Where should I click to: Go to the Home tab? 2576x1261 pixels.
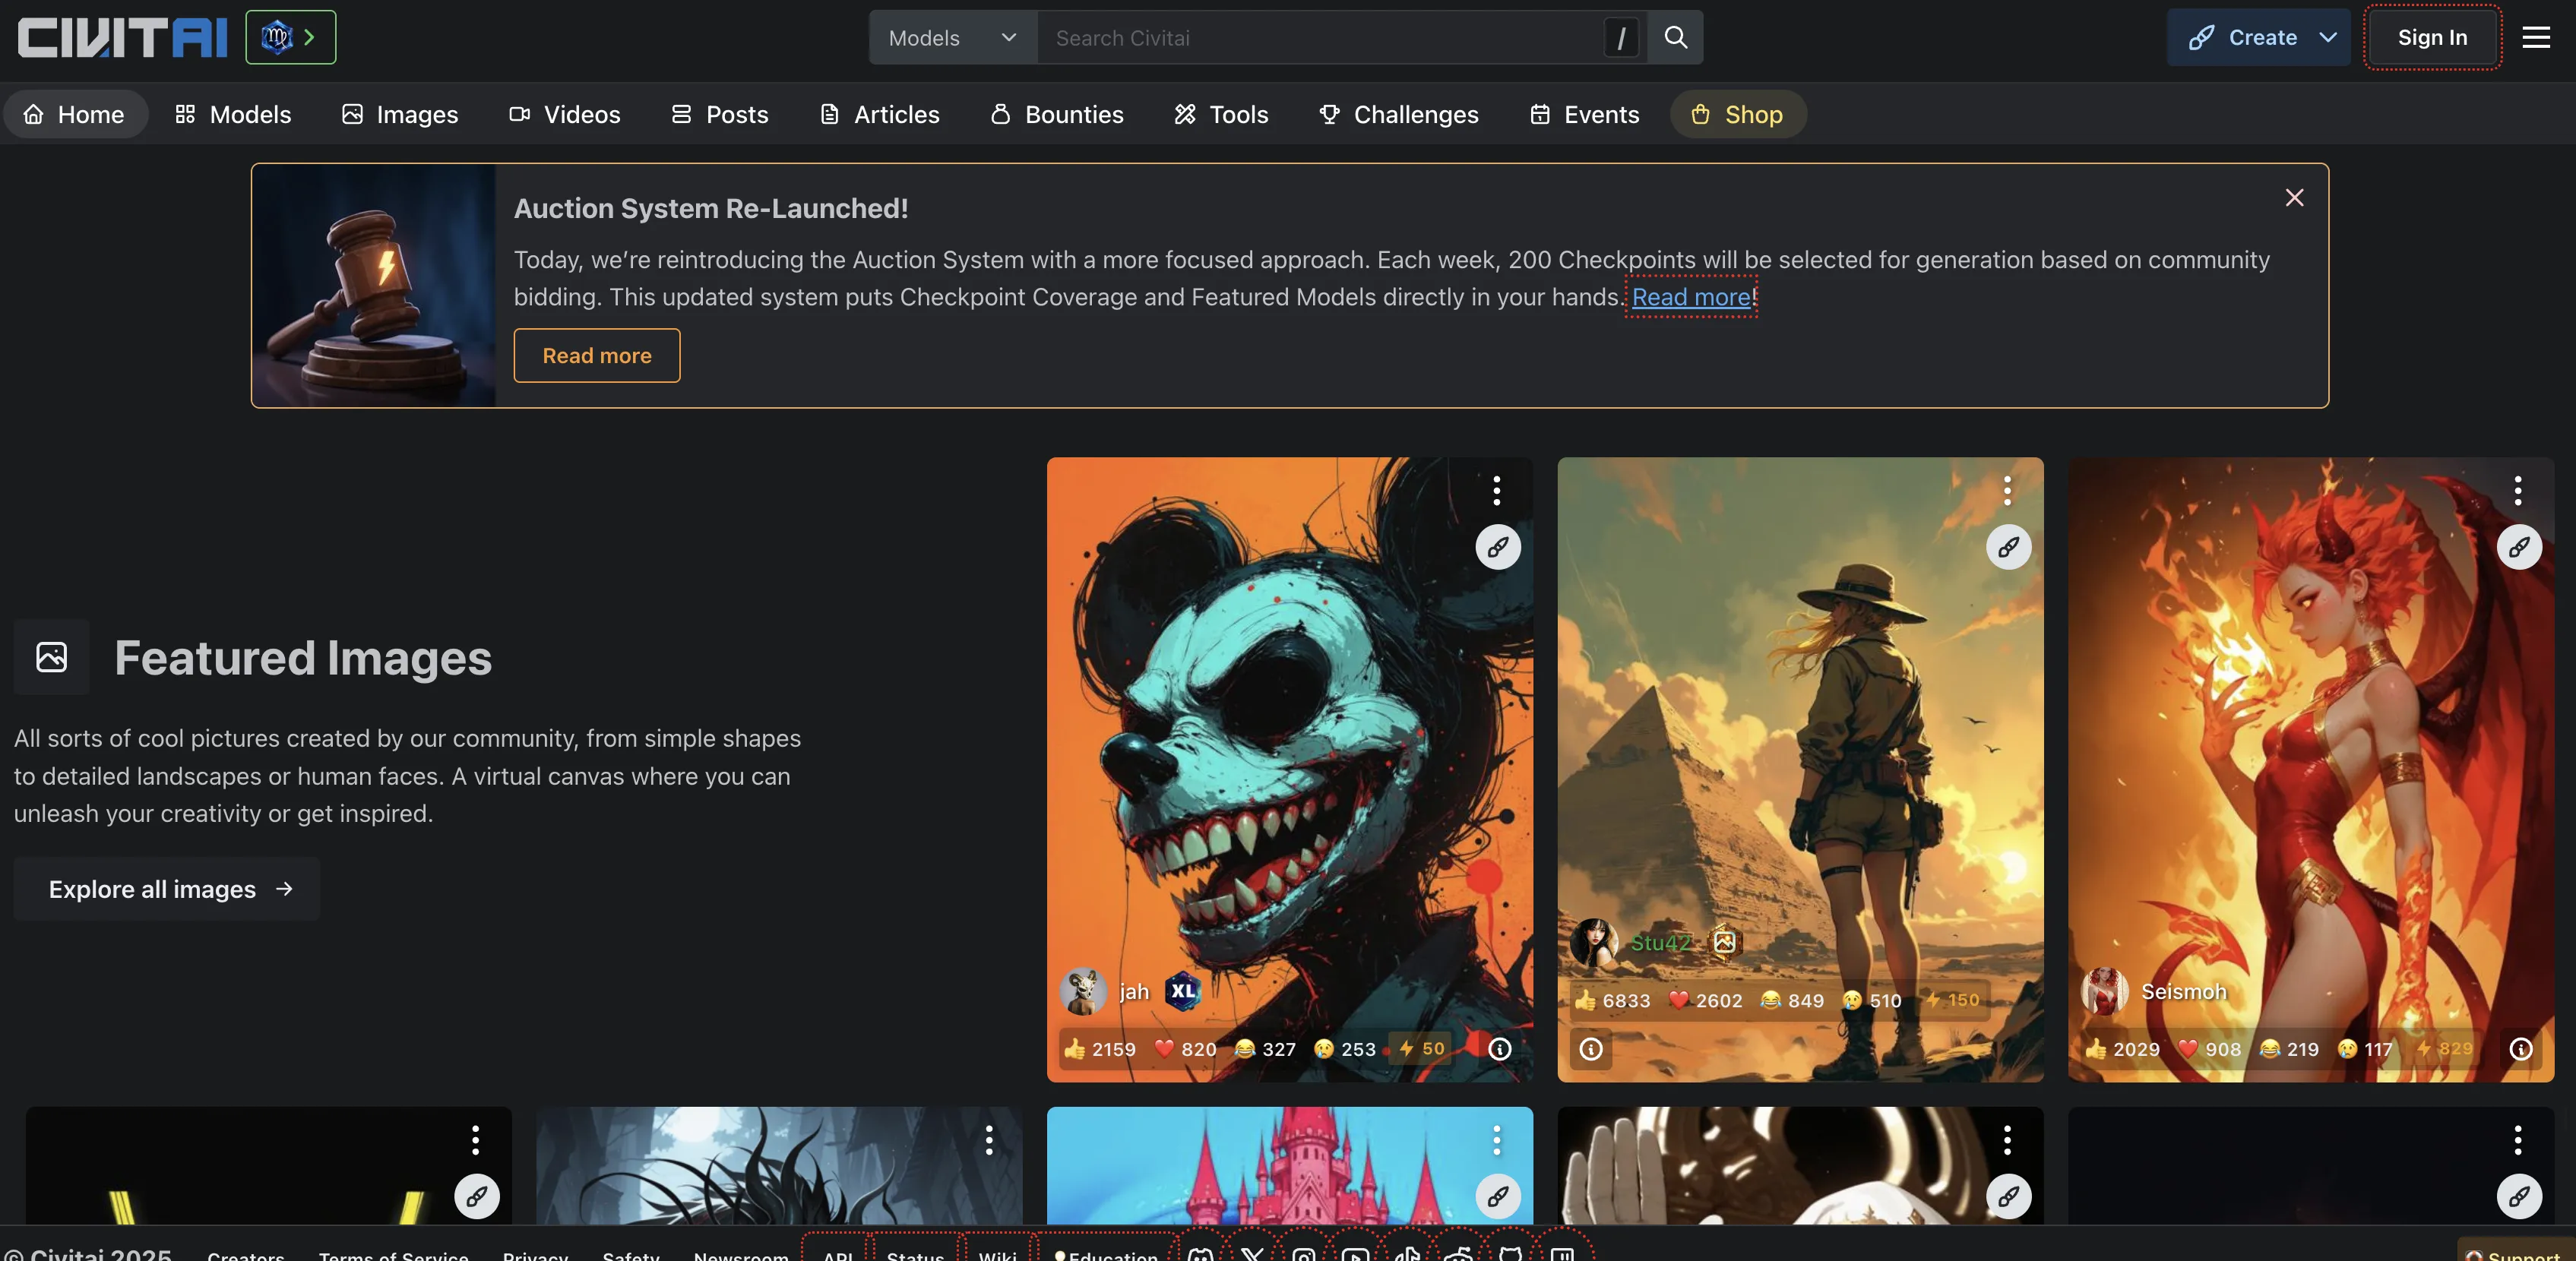(75, 114)
